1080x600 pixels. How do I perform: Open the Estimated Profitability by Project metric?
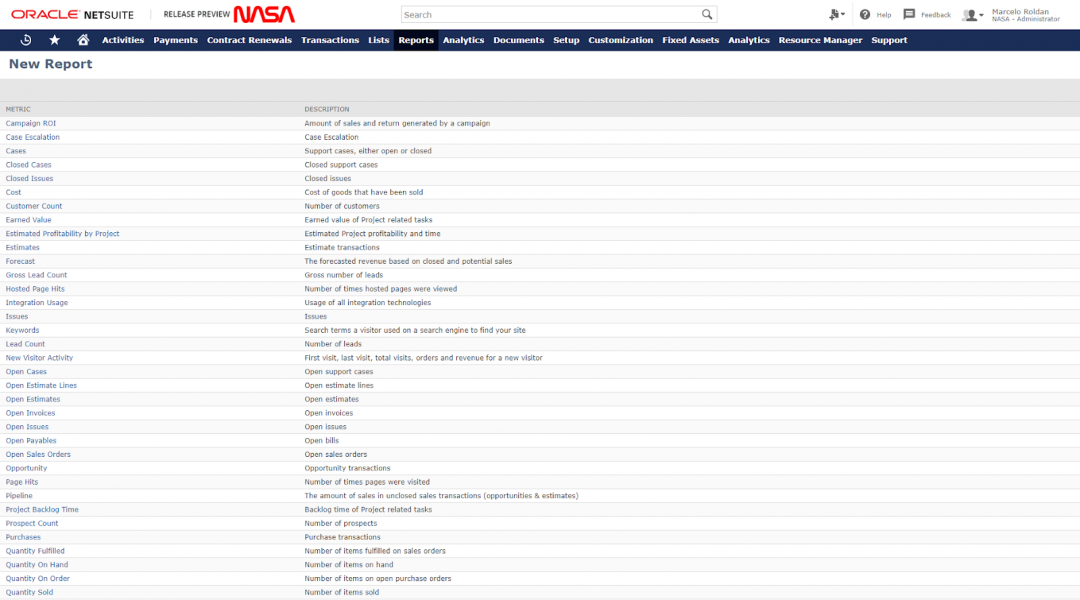(x=62, y=234)
